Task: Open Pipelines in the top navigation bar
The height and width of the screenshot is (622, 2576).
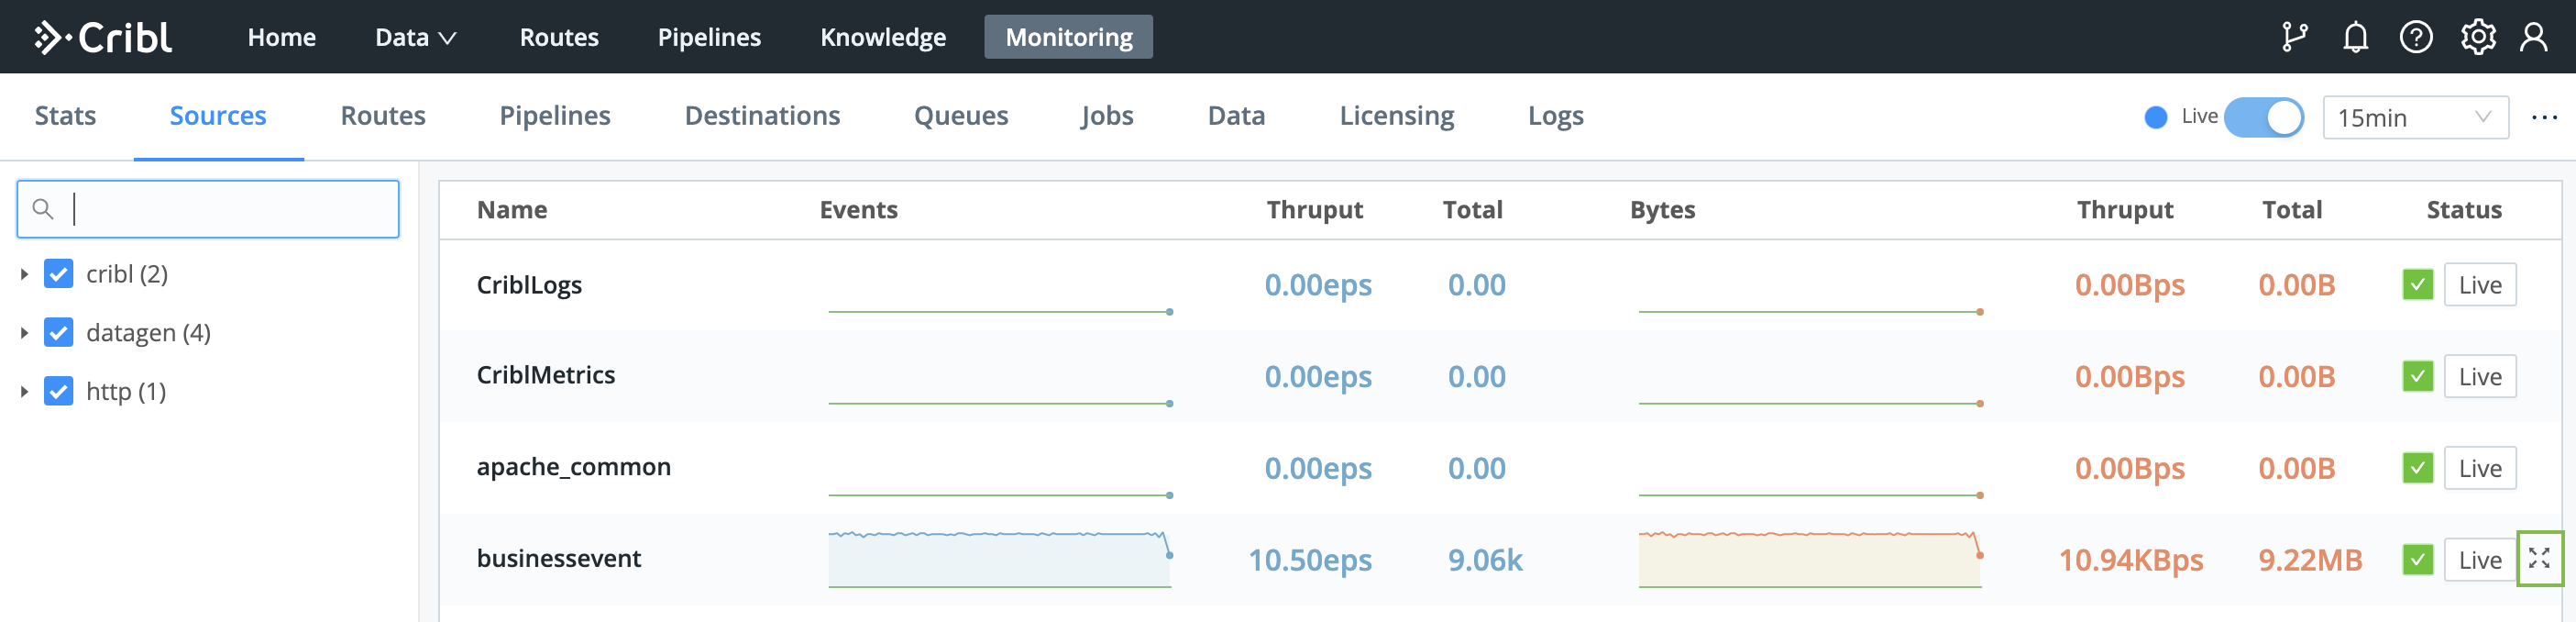Action: pos(709,37)
